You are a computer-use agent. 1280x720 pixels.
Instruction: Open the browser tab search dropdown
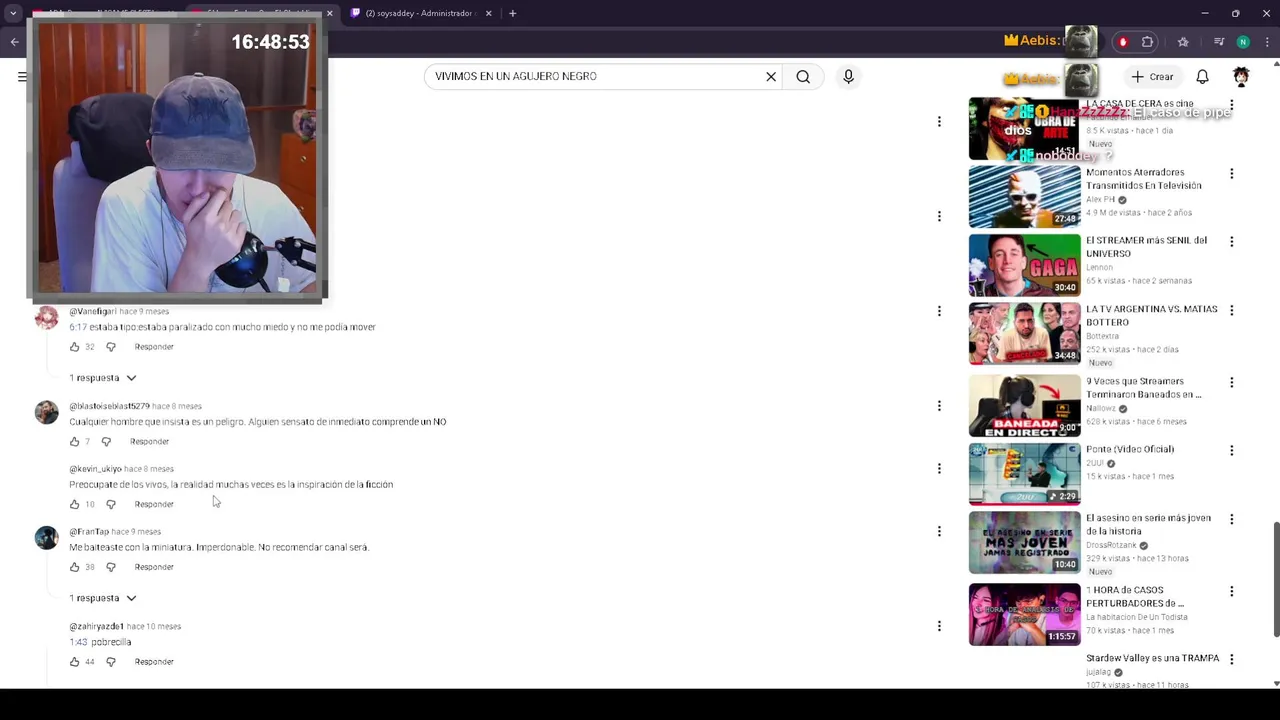tap(13, 13)
